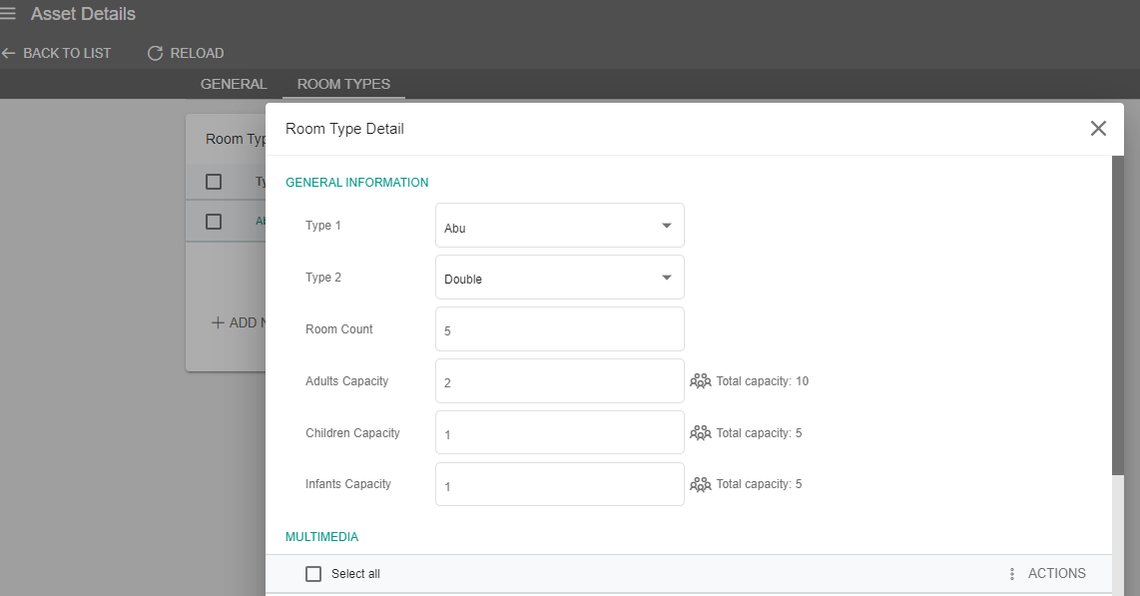Click the reload circular arrow icon

pyautogui.click(x=155, y=53)
